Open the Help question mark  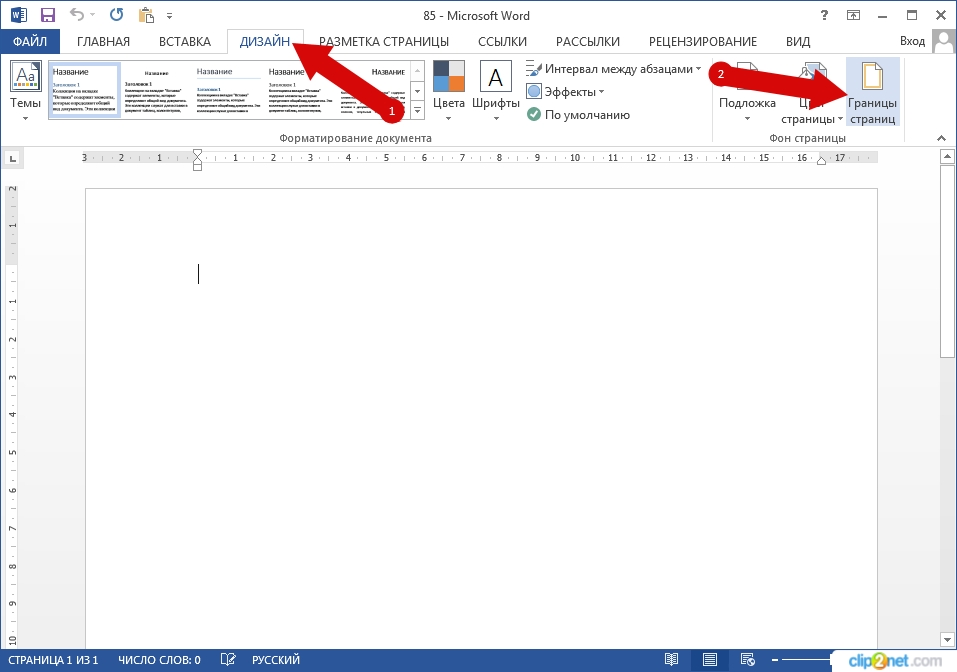point(825,15)
